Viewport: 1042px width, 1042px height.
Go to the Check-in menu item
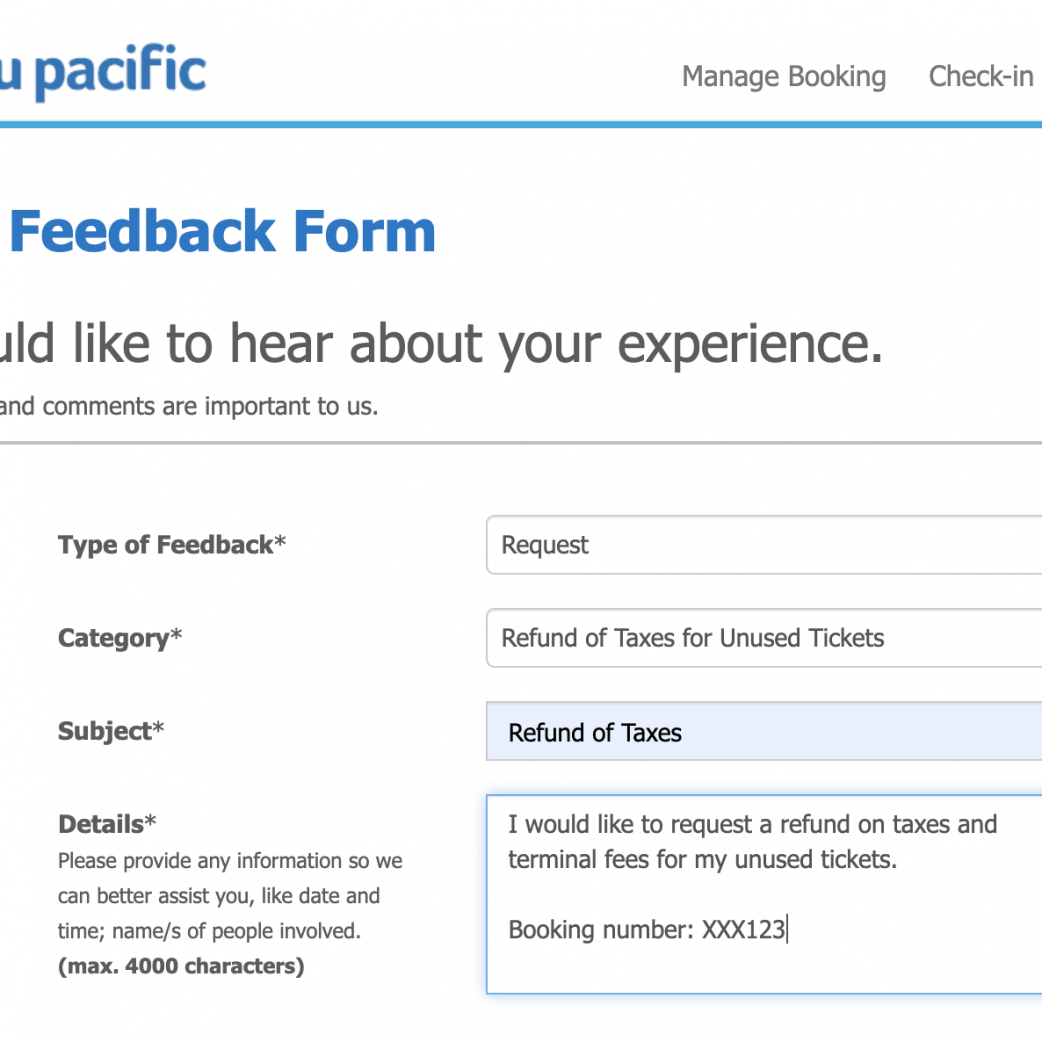pos(980,77)
